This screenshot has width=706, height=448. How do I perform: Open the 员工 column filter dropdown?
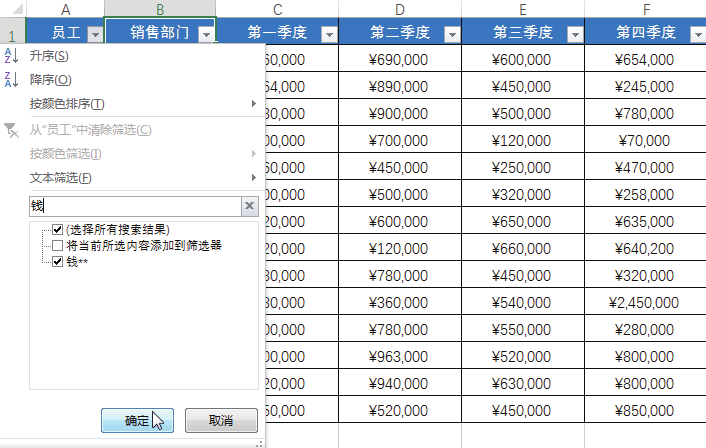(95, 34)
